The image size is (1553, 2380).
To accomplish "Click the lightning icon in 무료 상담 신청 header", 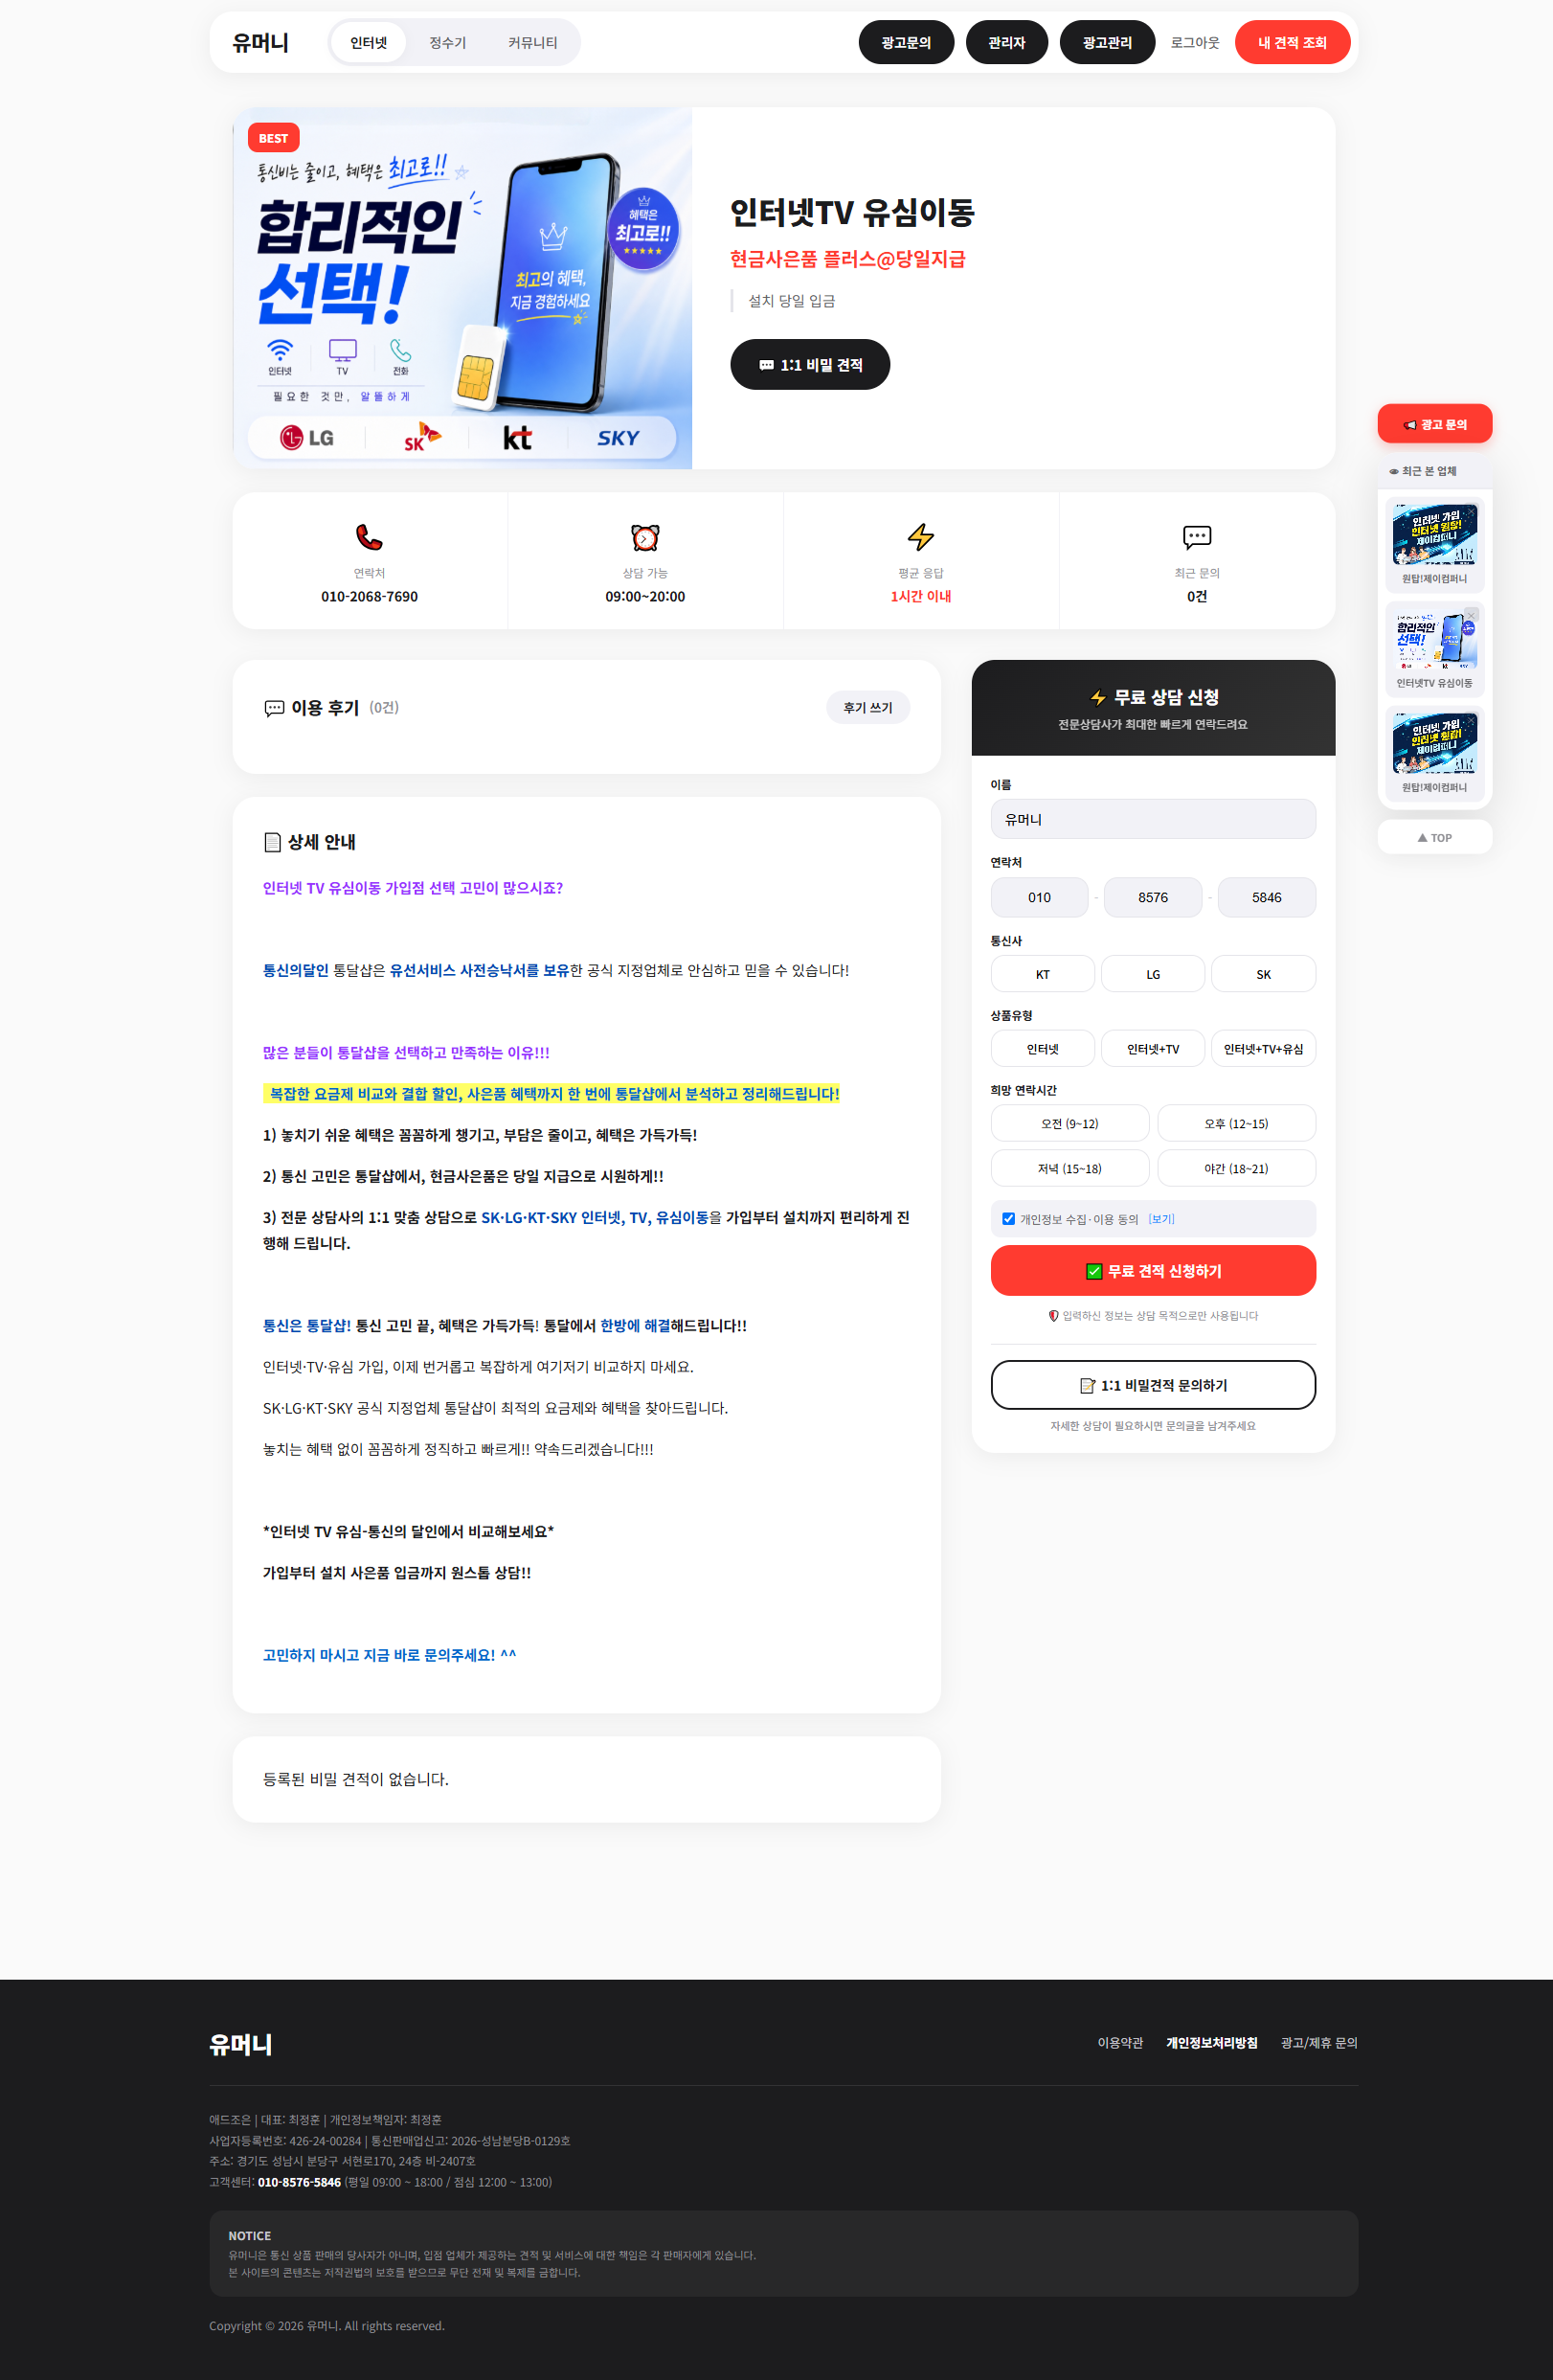I will point(1098,698).
